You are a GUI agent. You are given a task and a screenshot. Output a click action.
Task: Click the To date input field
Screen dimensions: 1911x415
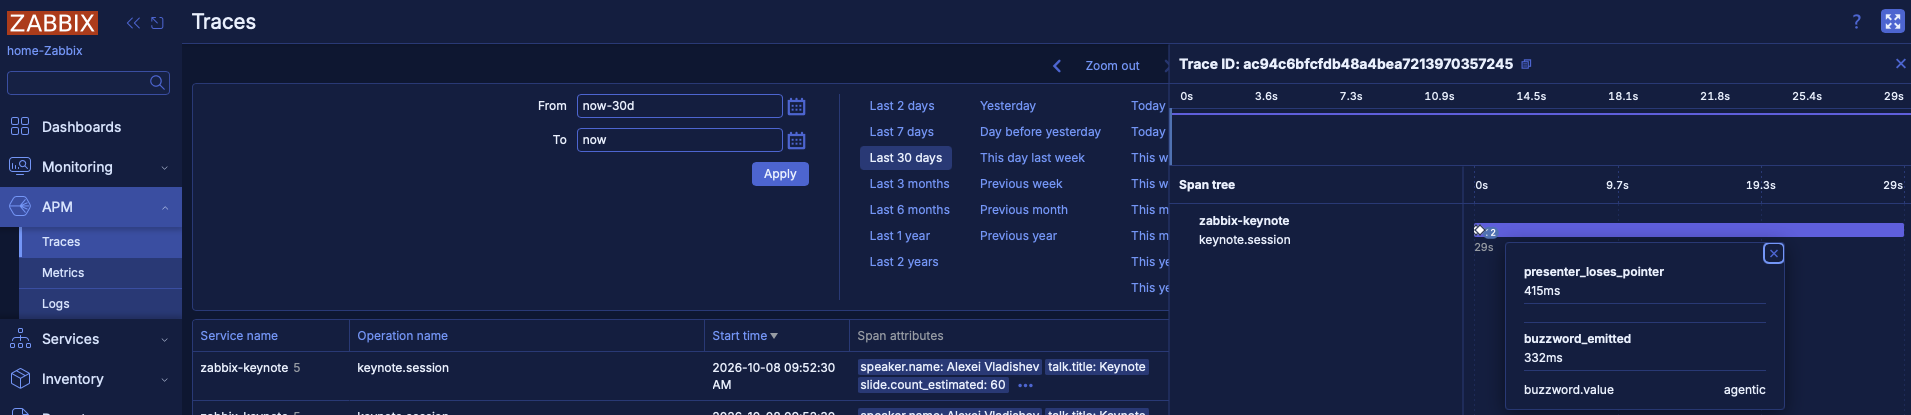(x=679, y=140)
